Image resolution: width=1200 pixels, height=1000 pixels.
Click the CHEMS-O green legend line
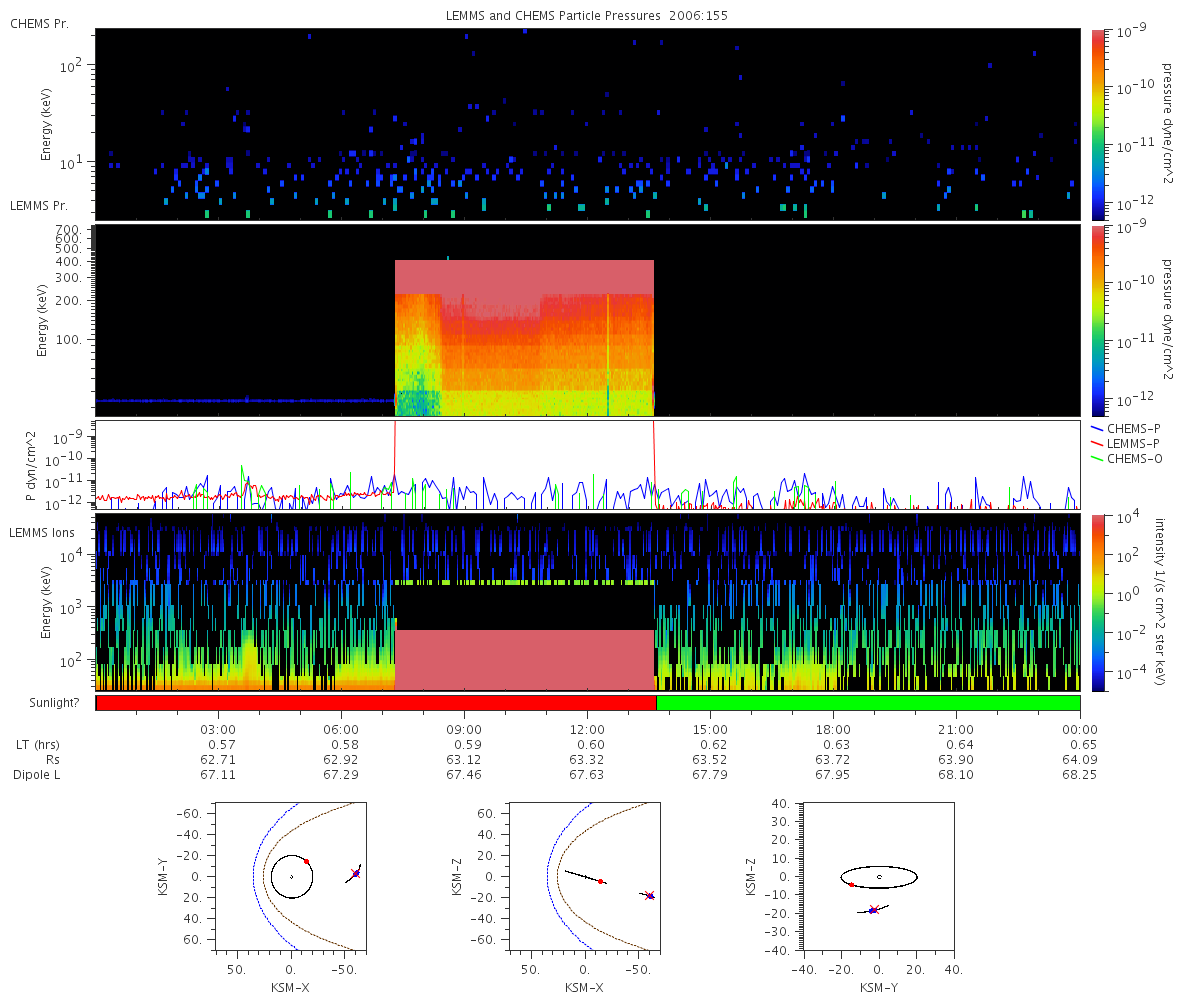(1097, 458)
